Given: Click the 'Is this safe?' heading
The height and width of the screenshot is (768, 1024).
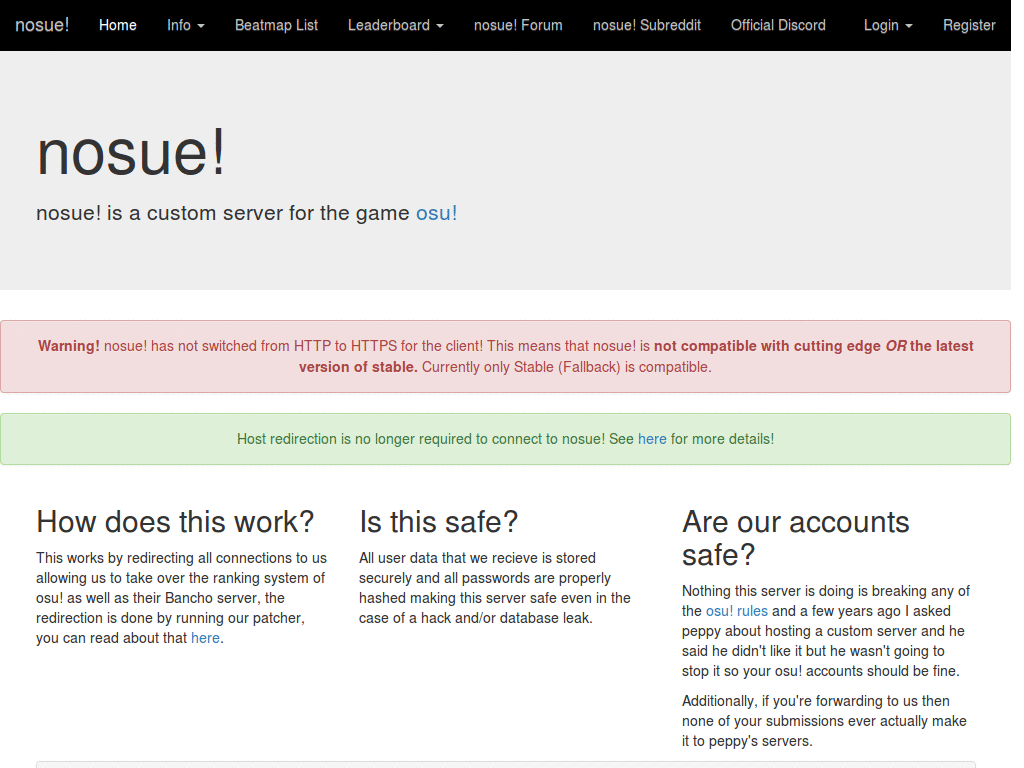Looking at the screenshot, I should (x=438, y=522).
